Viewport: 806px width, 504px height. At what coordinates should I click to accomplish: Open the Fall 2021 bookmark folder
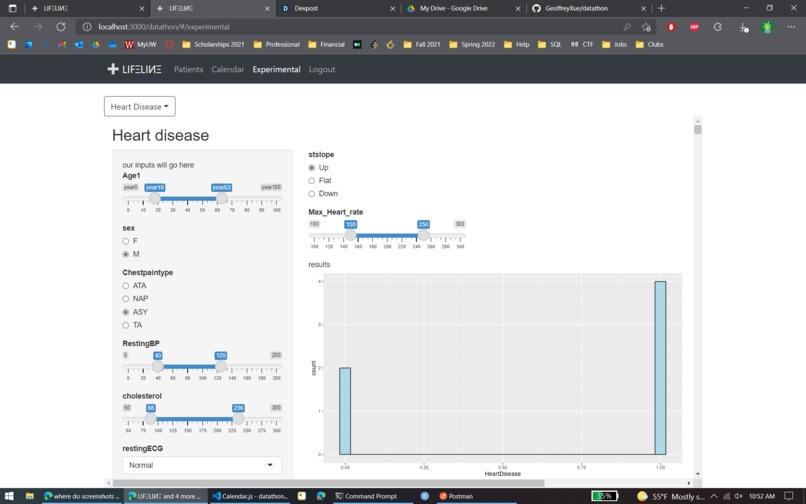point(422,45)
